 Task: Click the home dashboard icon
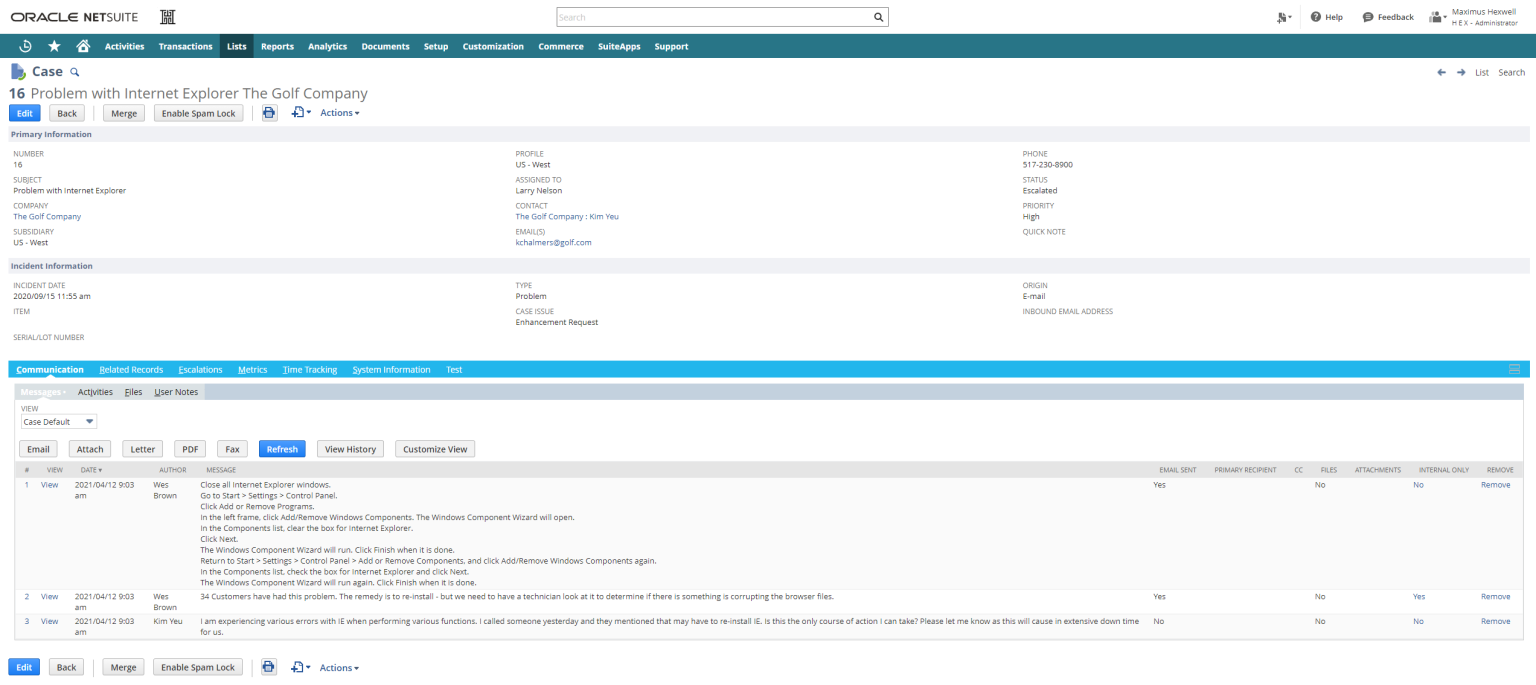[84, 46]
